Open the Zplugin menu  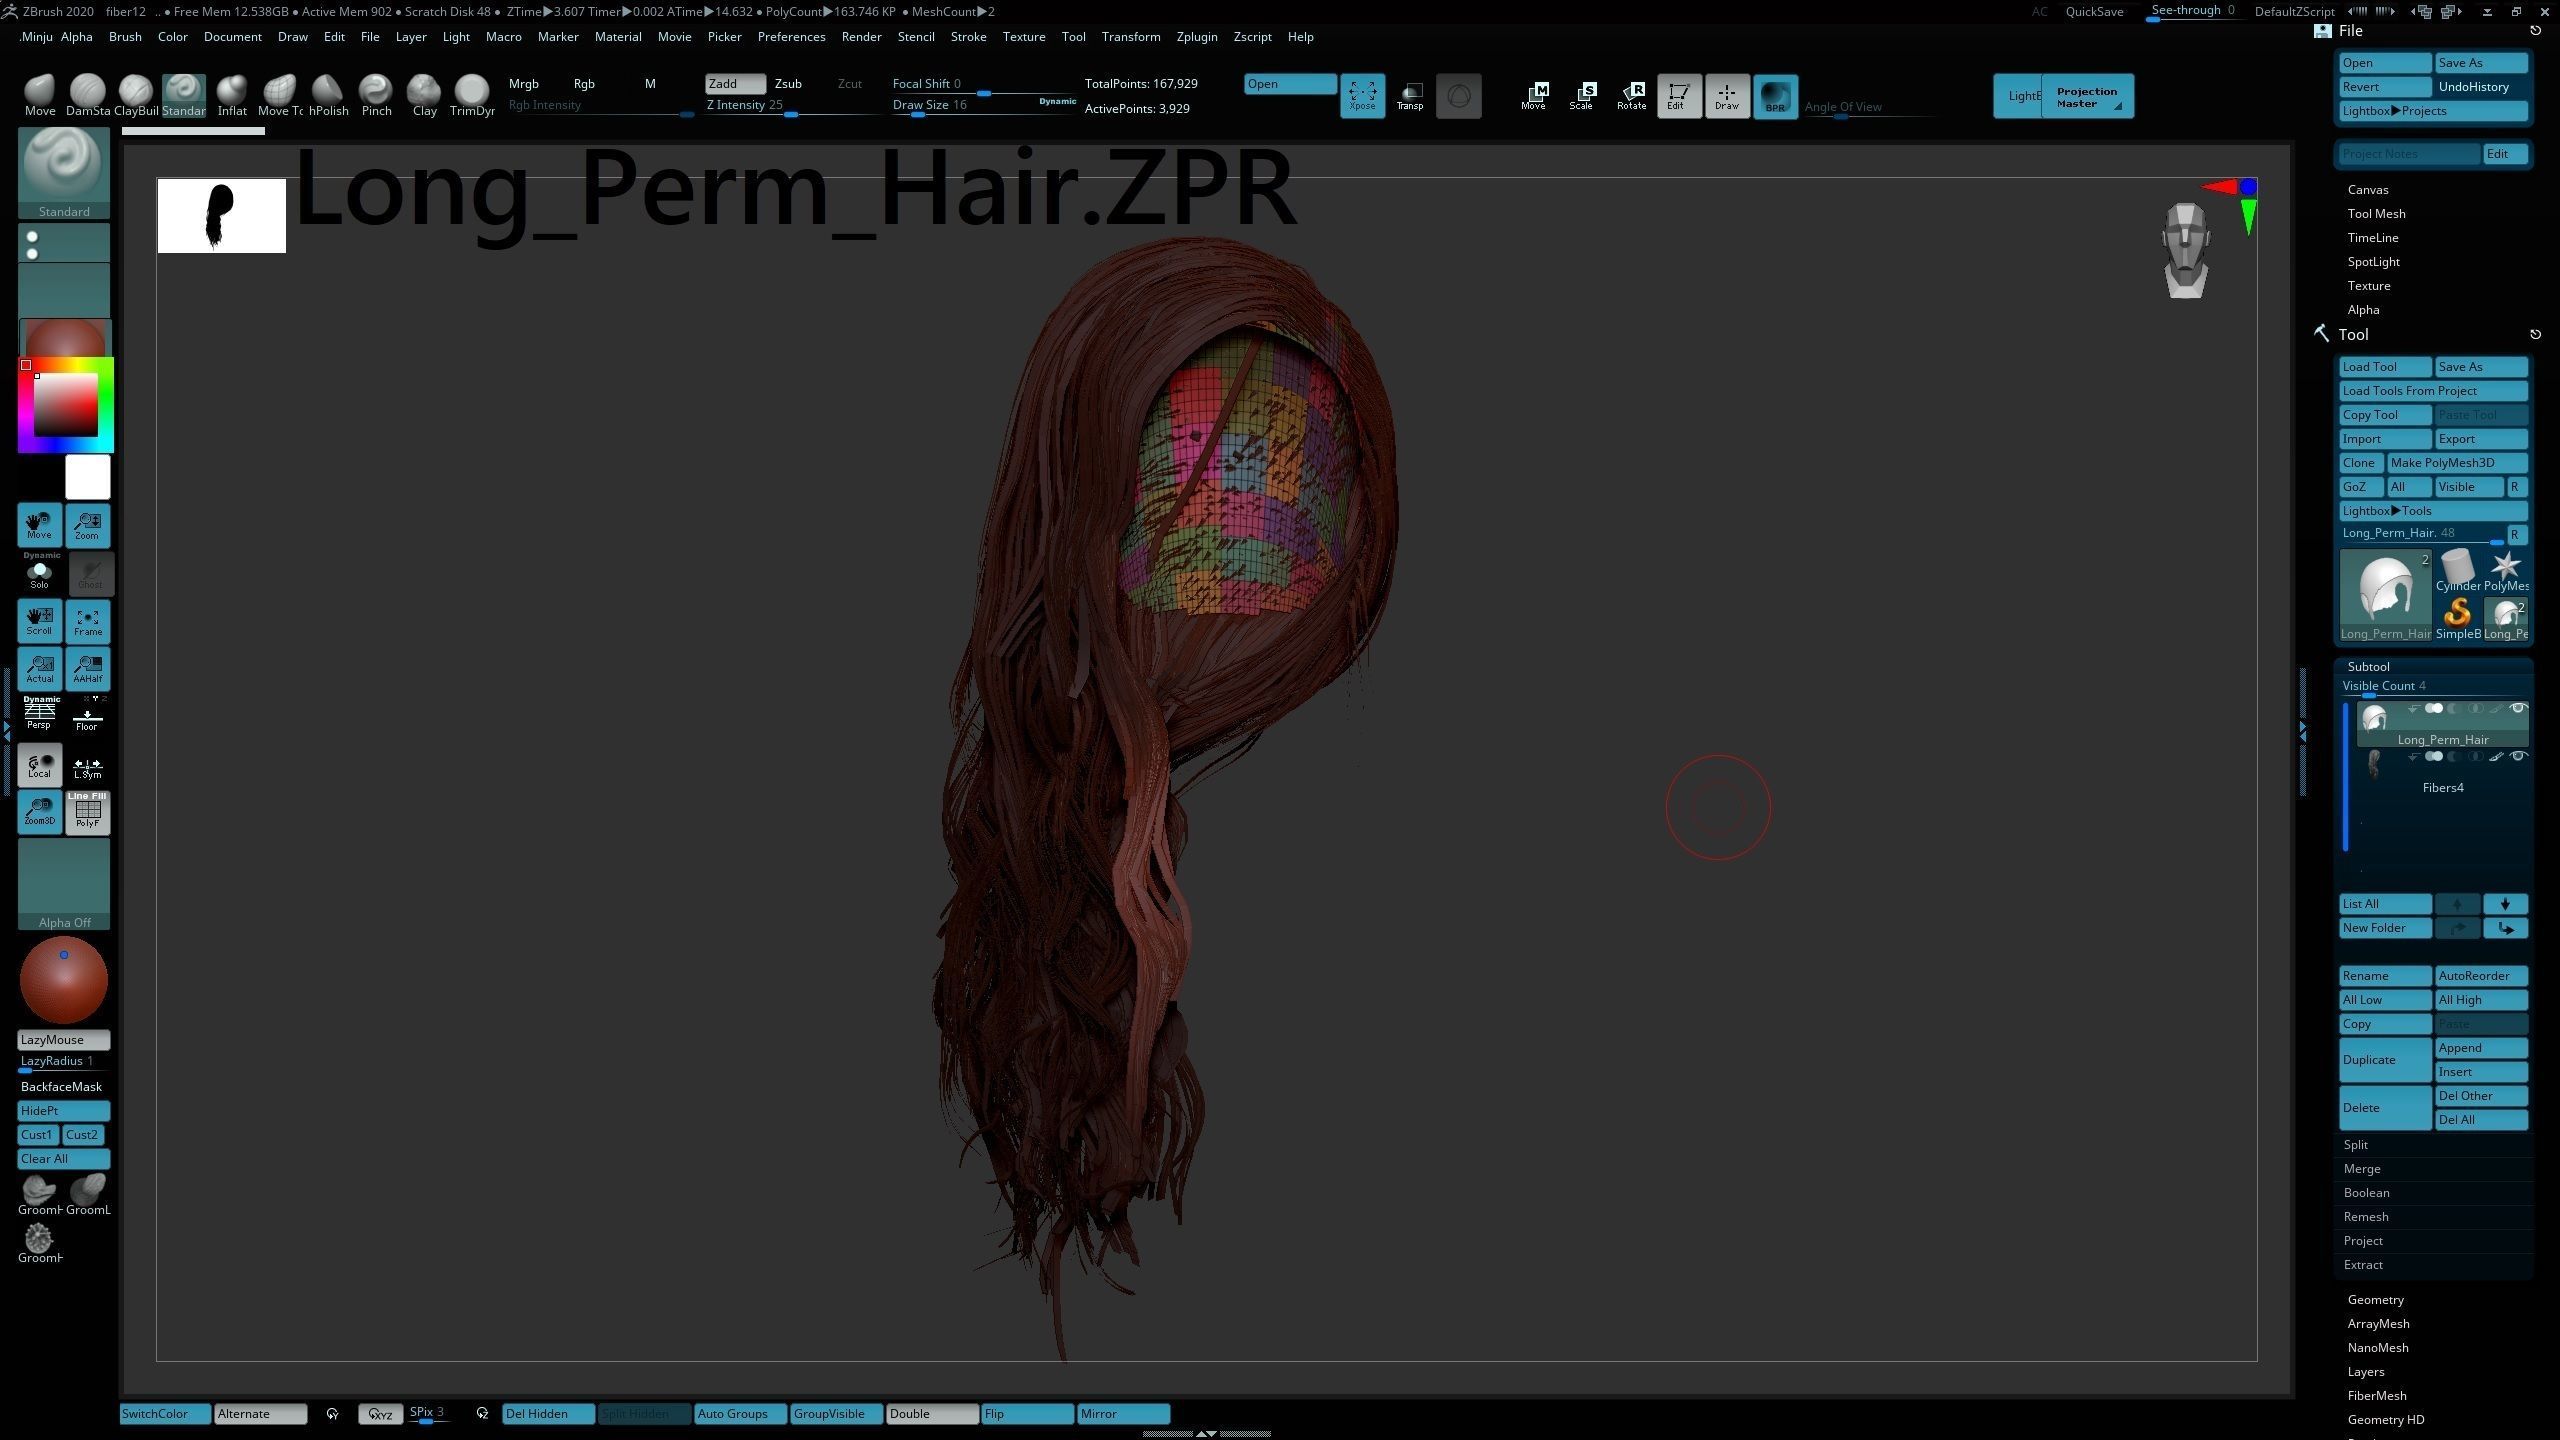coord(1197,36)
